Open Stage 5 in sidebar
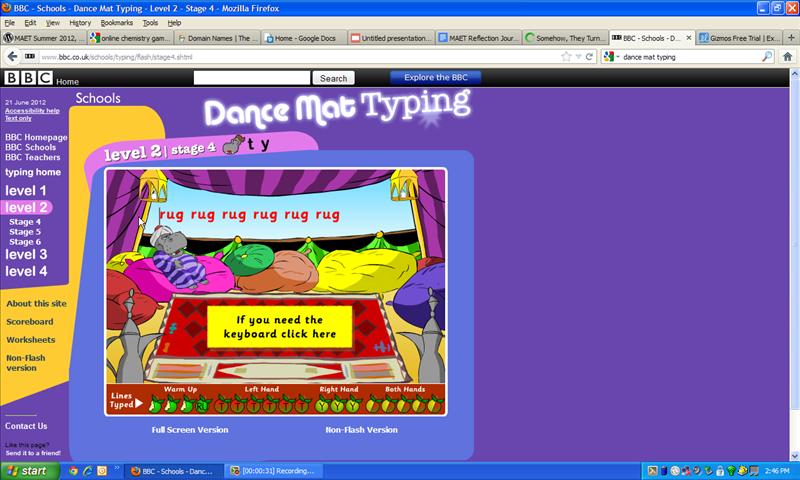Image resolution: width=800 pixels, height=480 pixels. click(x=24, y=232)
